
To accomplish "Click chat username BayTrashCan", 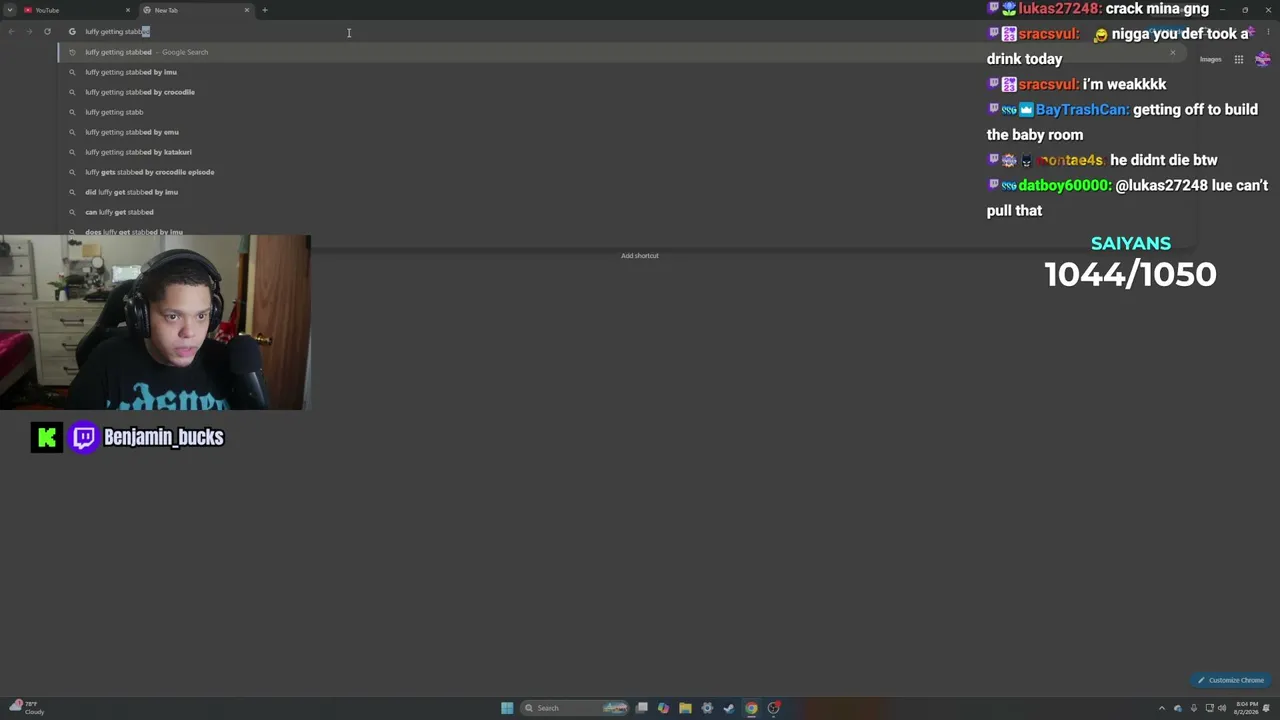I will 1082,110.
